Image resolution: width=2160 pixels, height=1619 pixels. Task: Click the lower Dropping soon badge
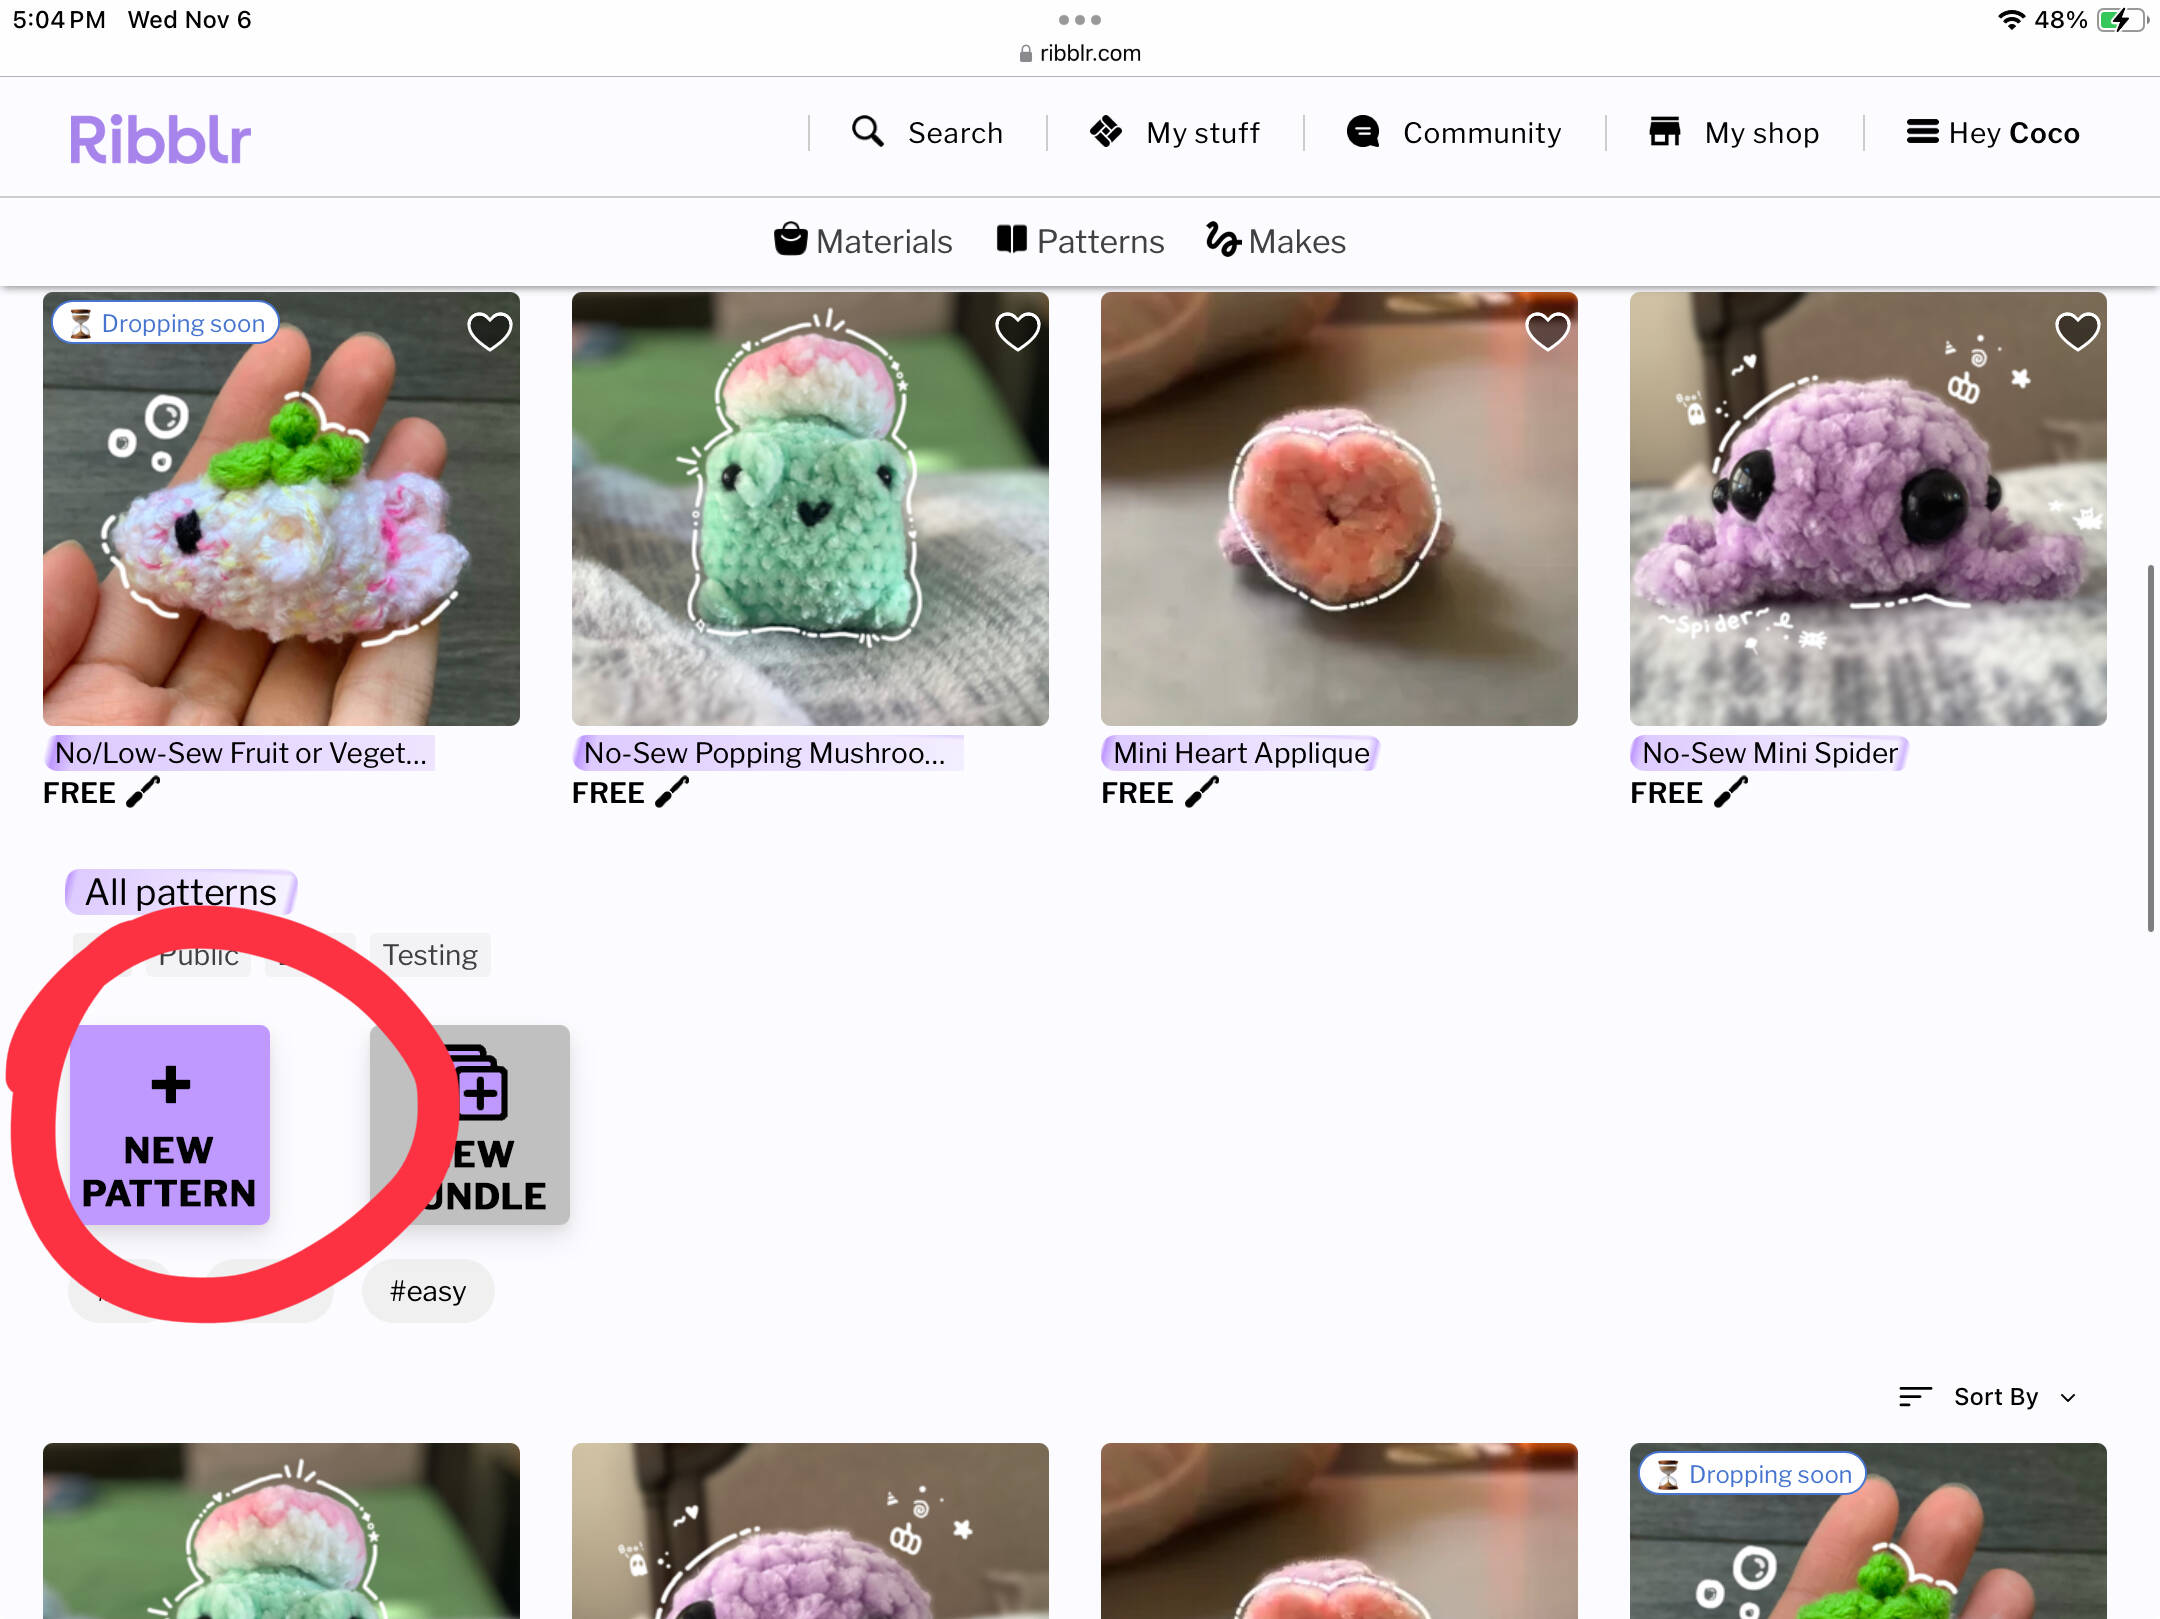tap(1753, 1474)
